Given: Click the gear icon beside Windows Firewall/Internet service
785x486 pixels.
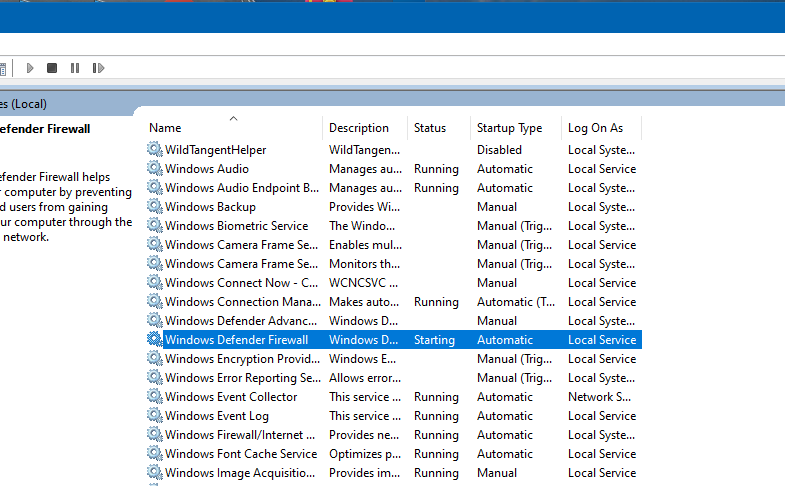Looking at the screenshot, I should pos(155,434).
